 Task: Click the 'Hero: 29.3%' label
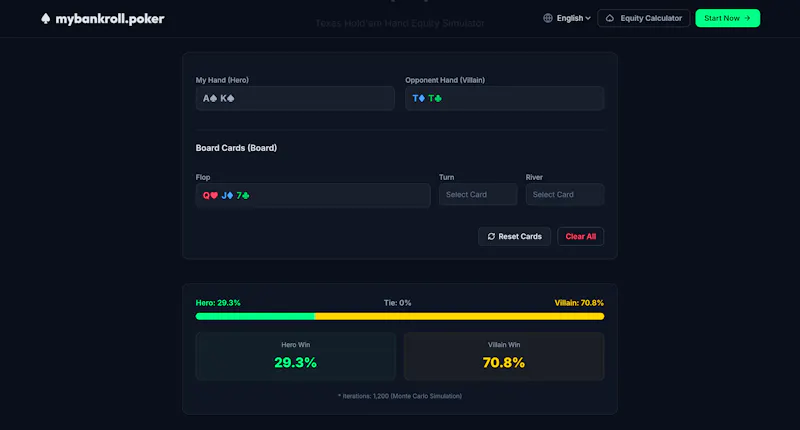[218, 303]
